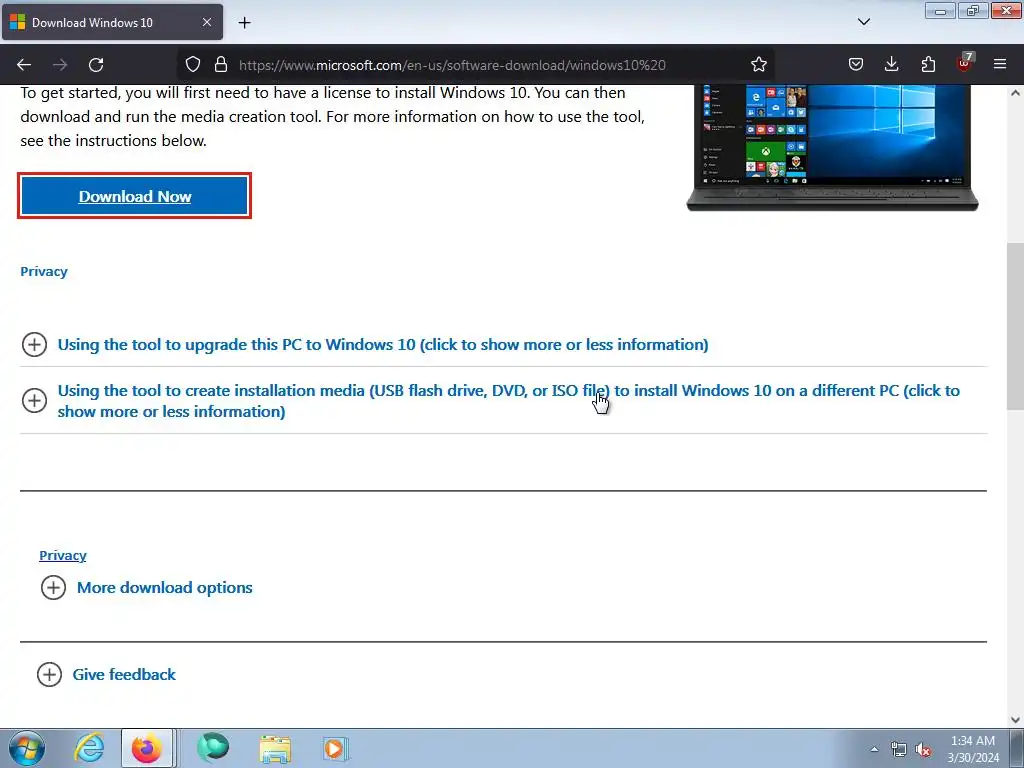The width and height of the screenshot is (1024, 768).
Task: Expand create installation media plus icon
Action: tap(34, 400)
